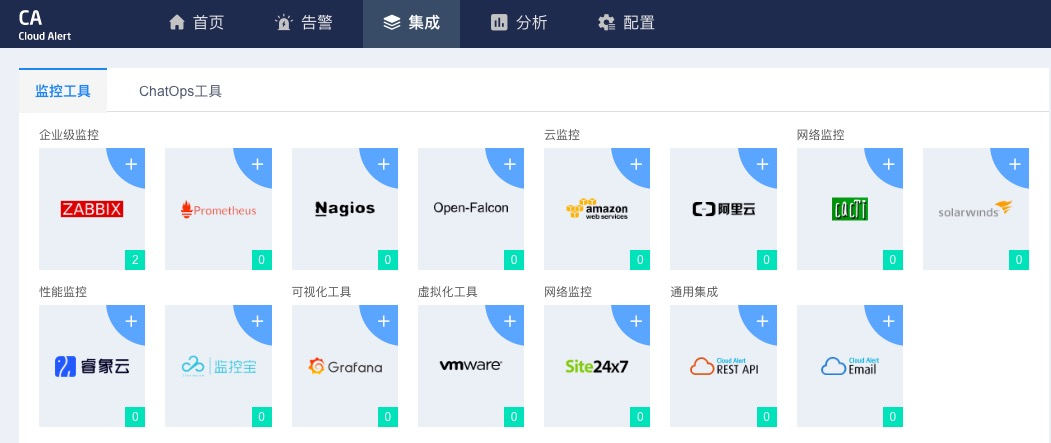Click the 监控宝 logo card
1051x443 pixels.
(x=218, y=366)
